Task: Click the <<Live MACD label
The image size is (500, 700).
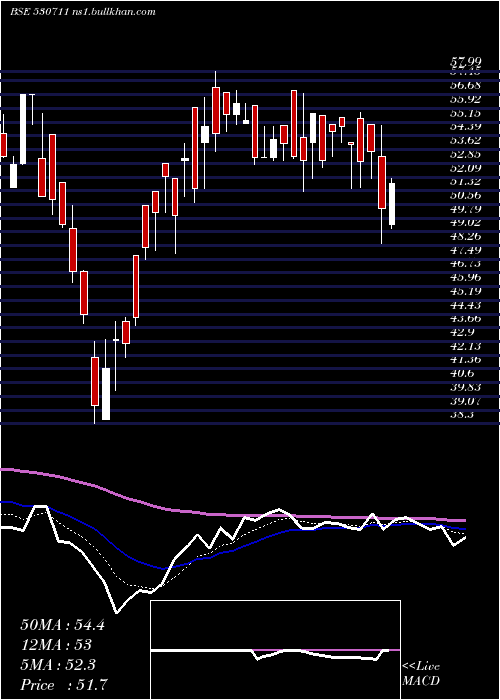Action: pos(421,674)
